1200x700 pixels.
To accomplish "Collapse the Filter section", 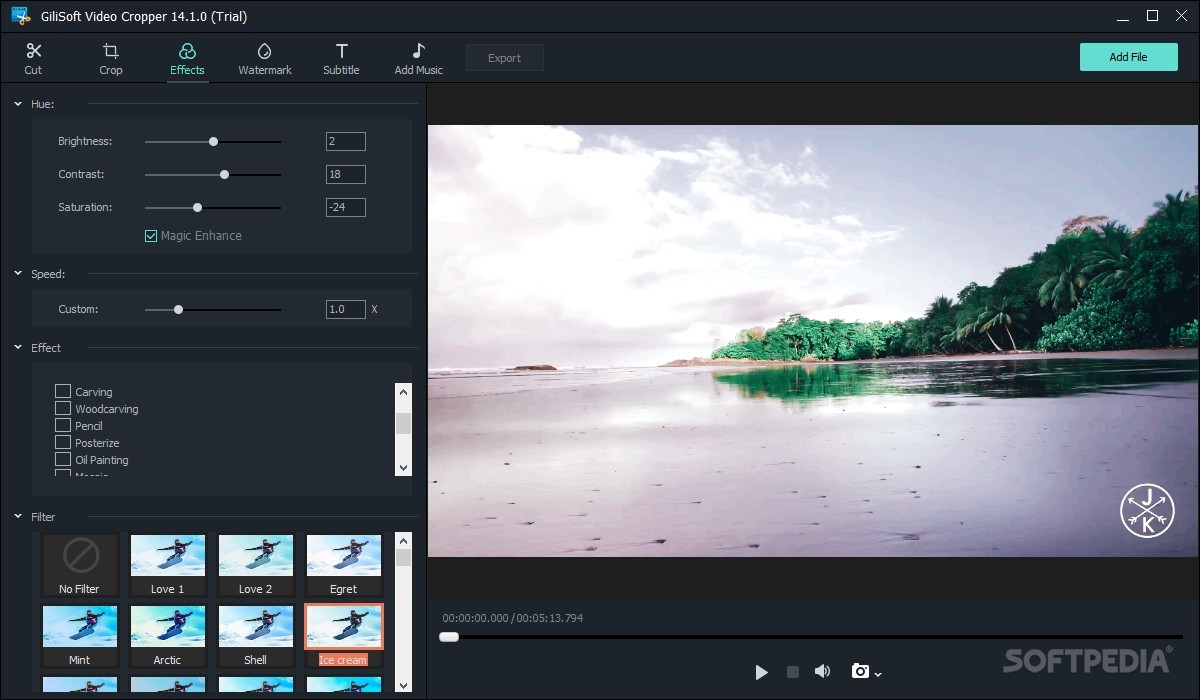I will pyautogui.click(x=16, y=516).
